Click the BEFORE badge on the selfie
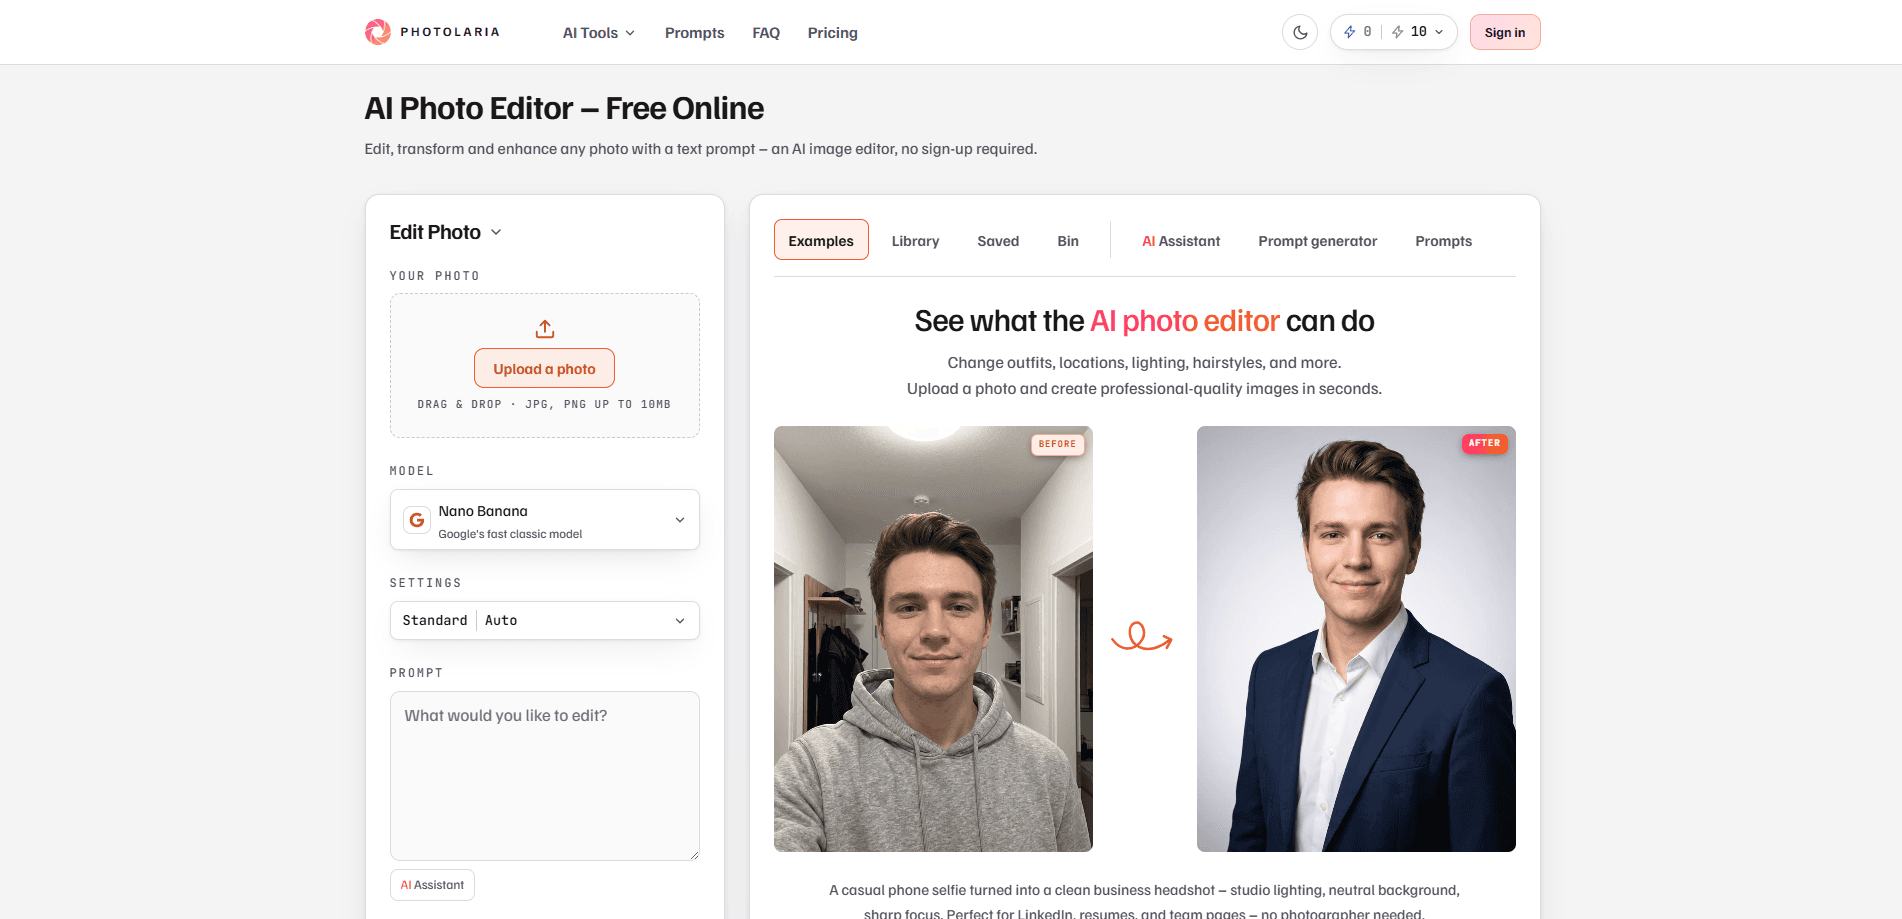The height and width of the screenshot is (919, 1902). (1058, 444)
